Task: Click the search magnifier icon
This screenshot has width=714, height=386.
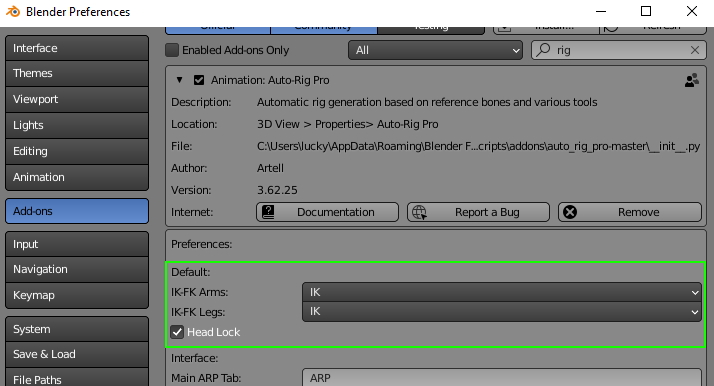Action: tap(543, 50)
